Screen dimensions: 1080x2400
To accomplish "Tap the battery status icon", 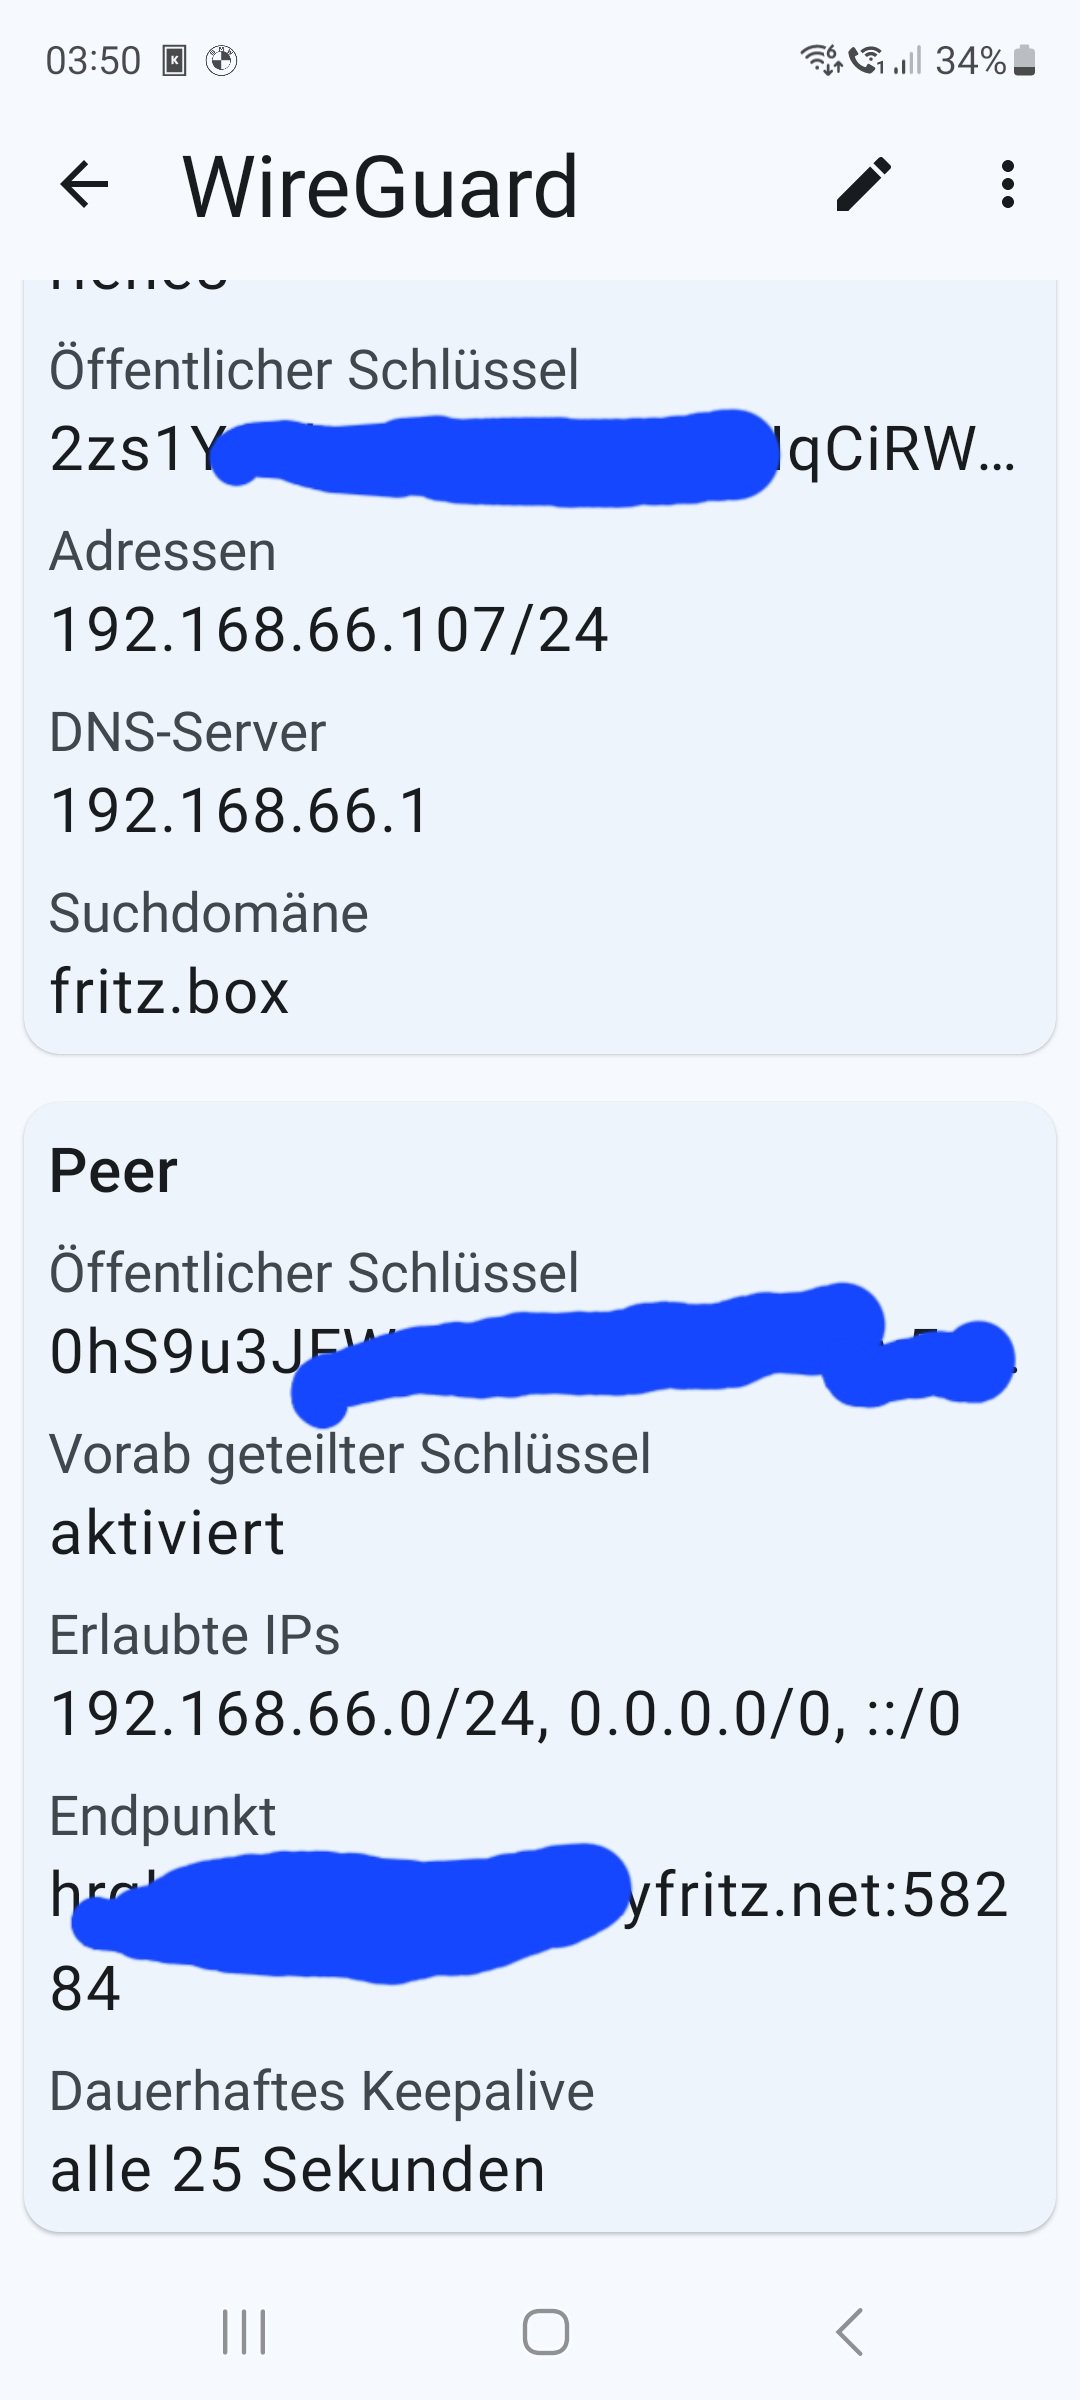I will click(1024, 61).
